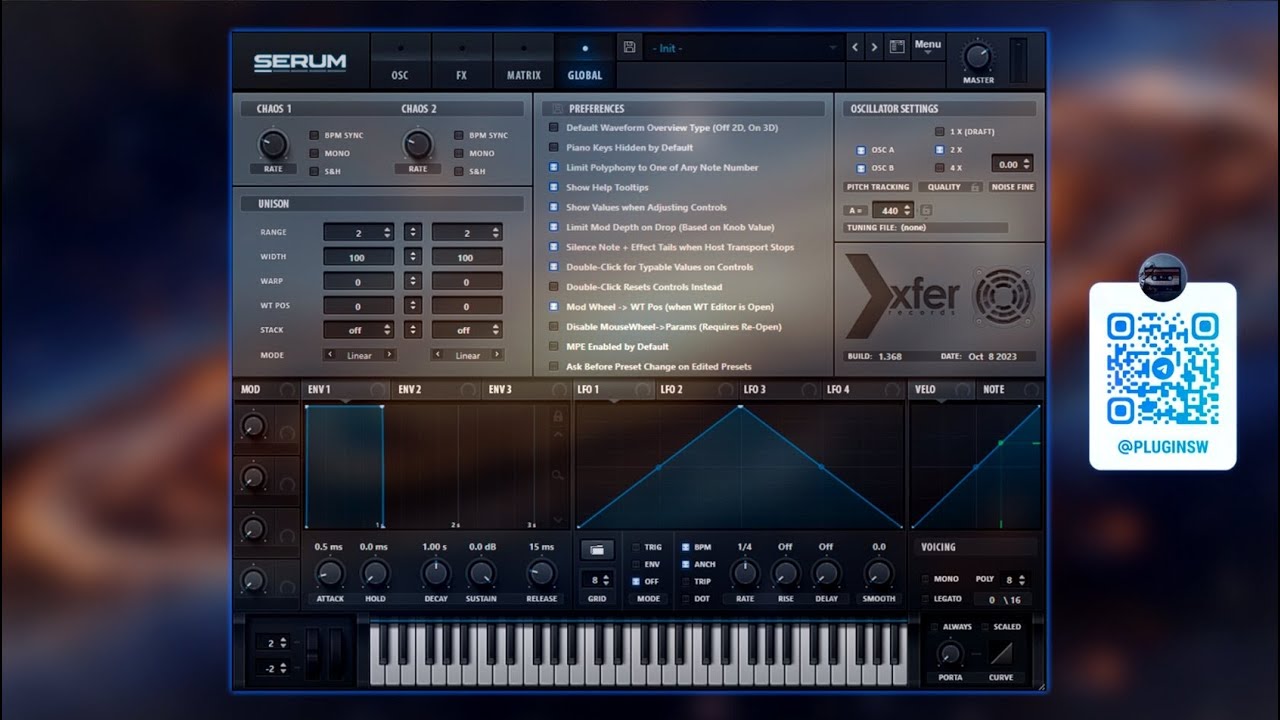Click the mod wheel beside the keyboard
Screen dimensions: 1280x720
[x=337, y=653]
